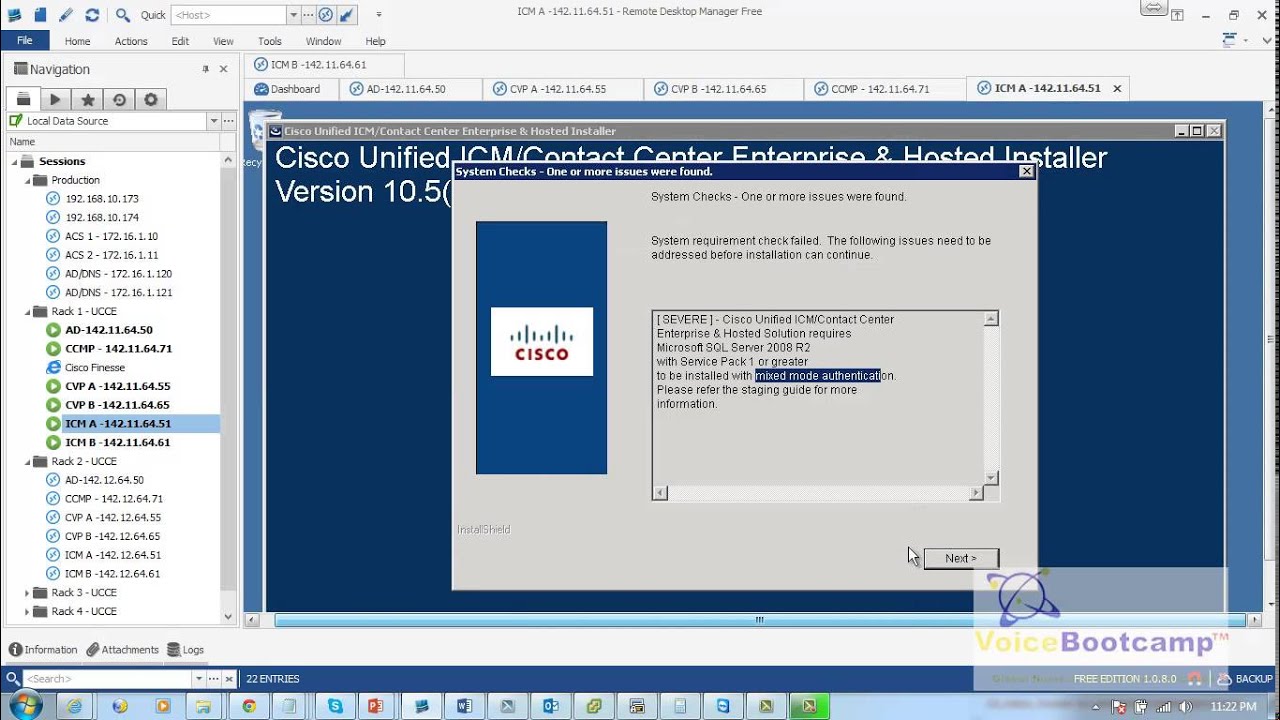The image size is (1280, 720).
Task: Click the BACKUP status bar item
Action: tap(1245, 679)
